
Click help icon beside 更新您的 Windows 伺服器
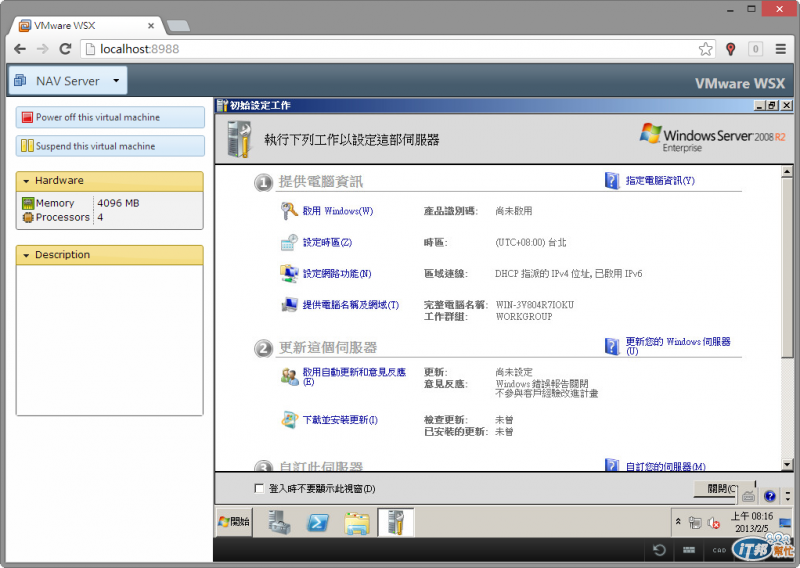click(612, 346)
